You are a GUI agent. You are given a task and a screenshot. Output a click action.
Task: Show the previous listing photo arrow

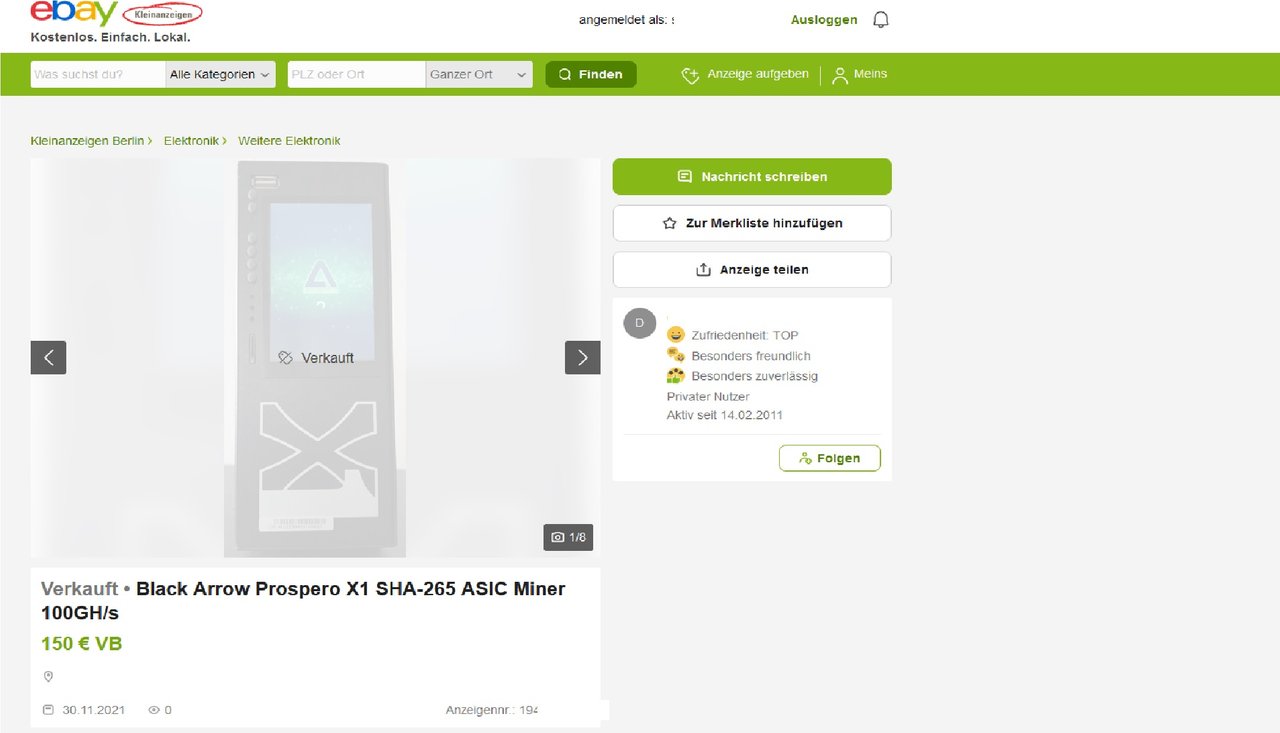coord(48,358)
